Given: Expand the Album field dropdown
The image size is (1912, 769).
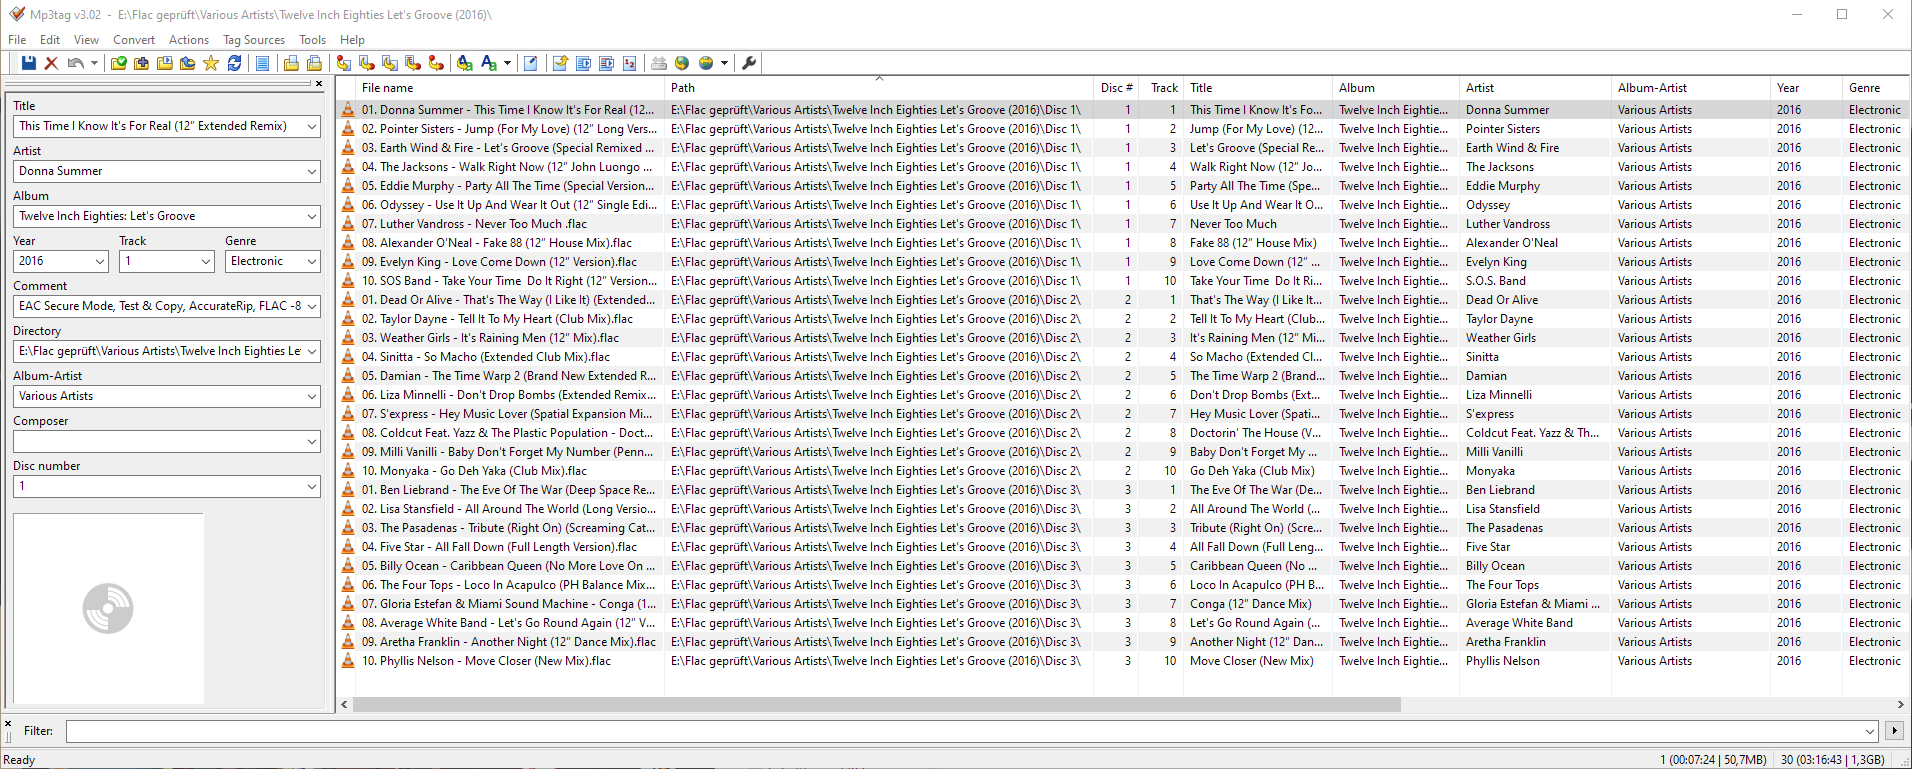Looking at the screenshot, I should tap(312, 216).
